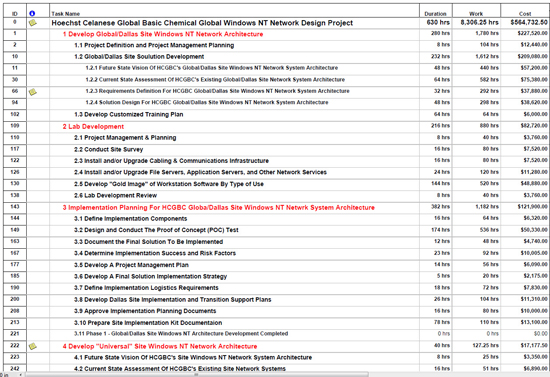Select the ID column header
Viewport: 550px width, 377px height.
(15, 14)
